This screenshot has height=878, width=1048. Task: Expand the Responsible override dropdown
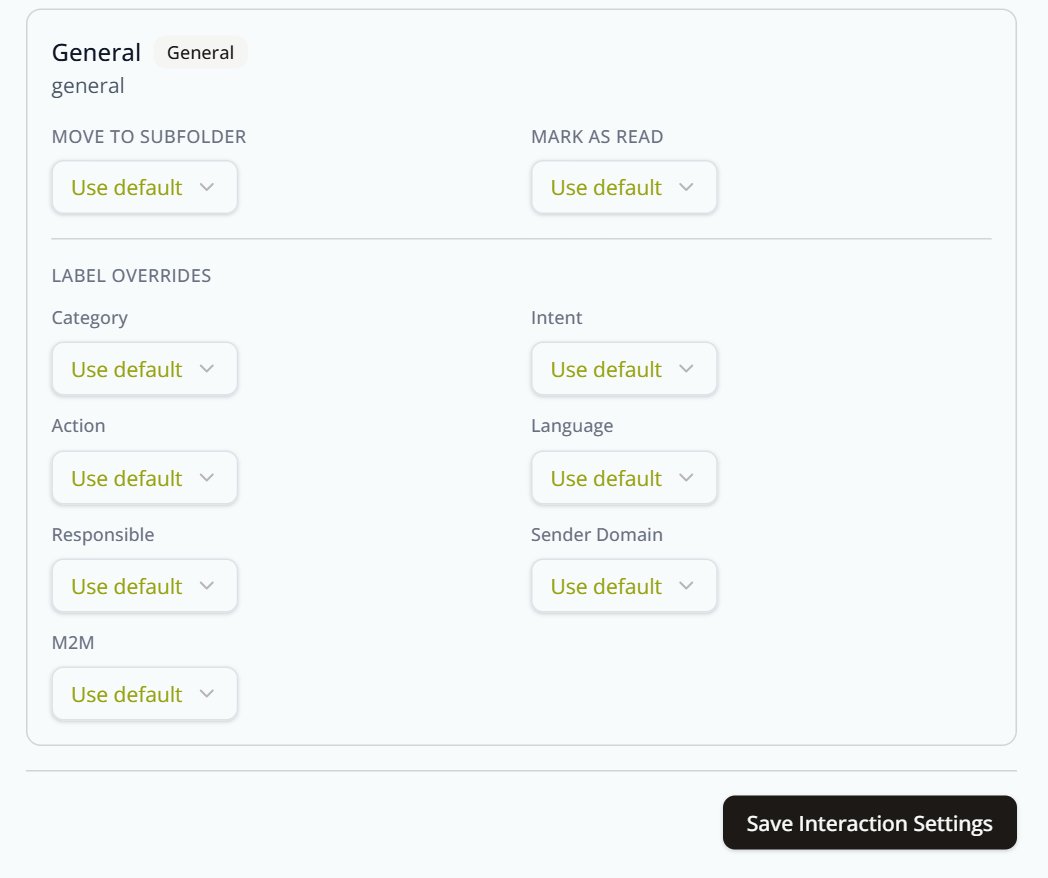(144, 586)
